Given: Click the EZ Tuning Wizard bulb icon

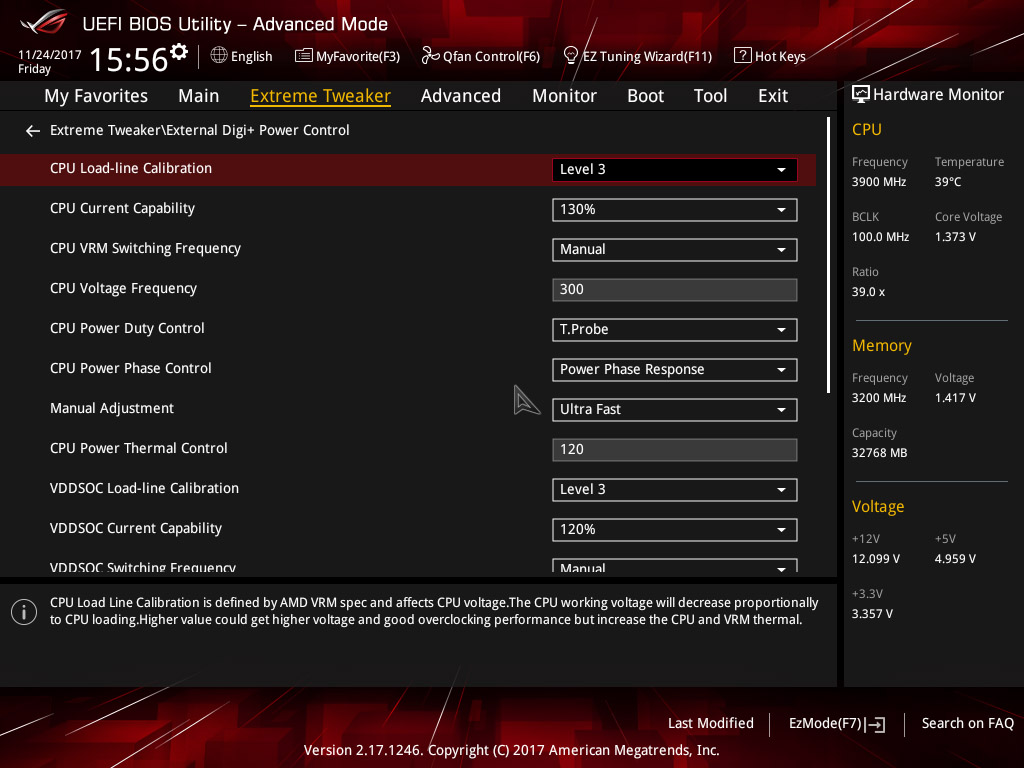Looking at the screenshot, I should [570, 56].
